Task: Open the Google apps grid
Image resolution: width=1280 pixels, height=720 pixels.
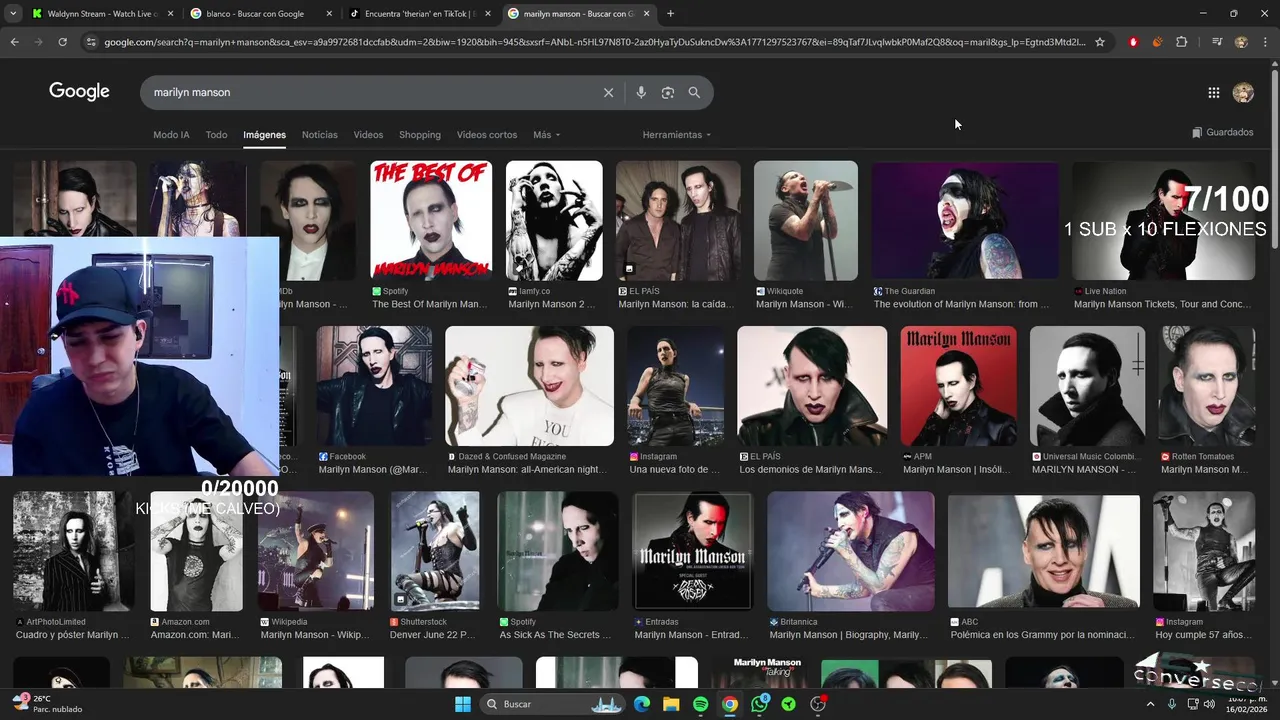Action: [x=1213, y=92]
